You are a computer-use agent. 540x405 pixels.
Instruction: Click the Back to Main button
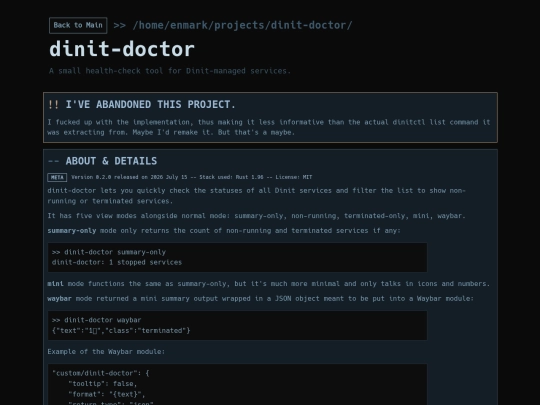pyautogui.click(x=78, y=25)
